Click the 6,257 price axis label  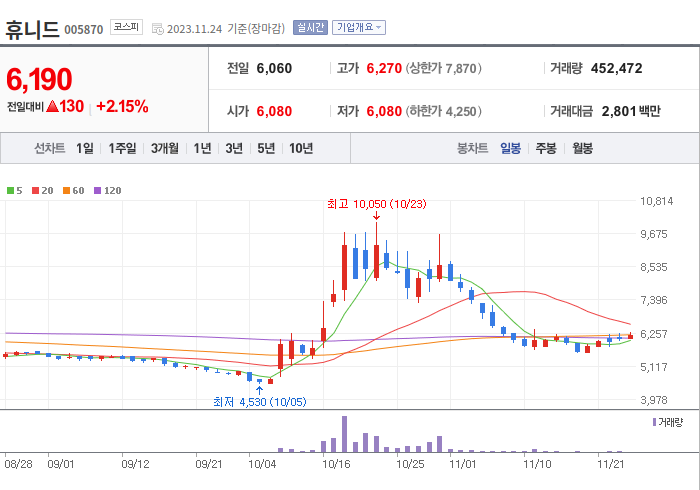tap(654, 334)
